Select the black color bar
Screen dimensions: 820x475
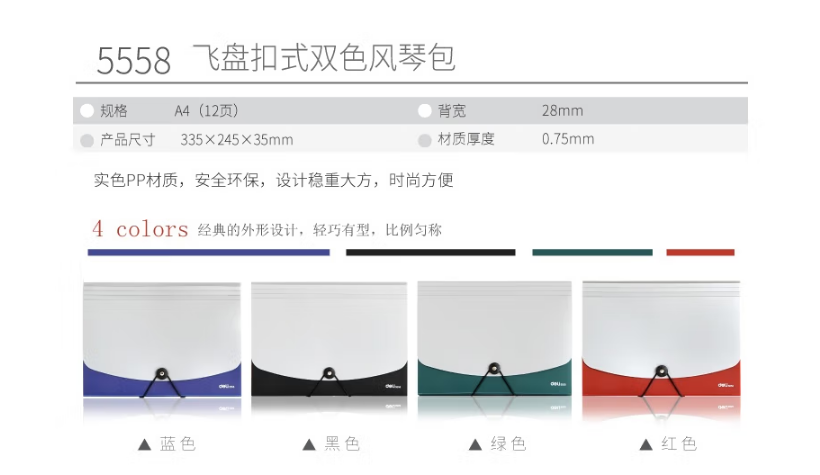(430, 253)
